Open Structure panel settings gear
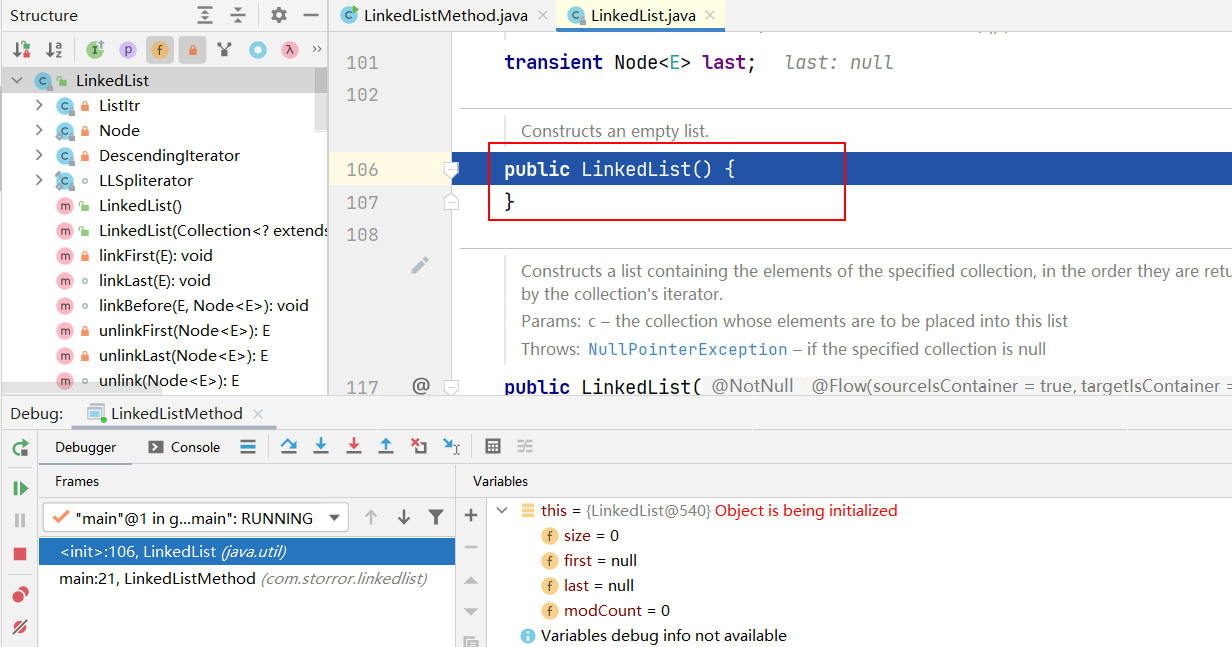Image resolution: width=1232 pixels, height=647 pixels. click(279, 15)
